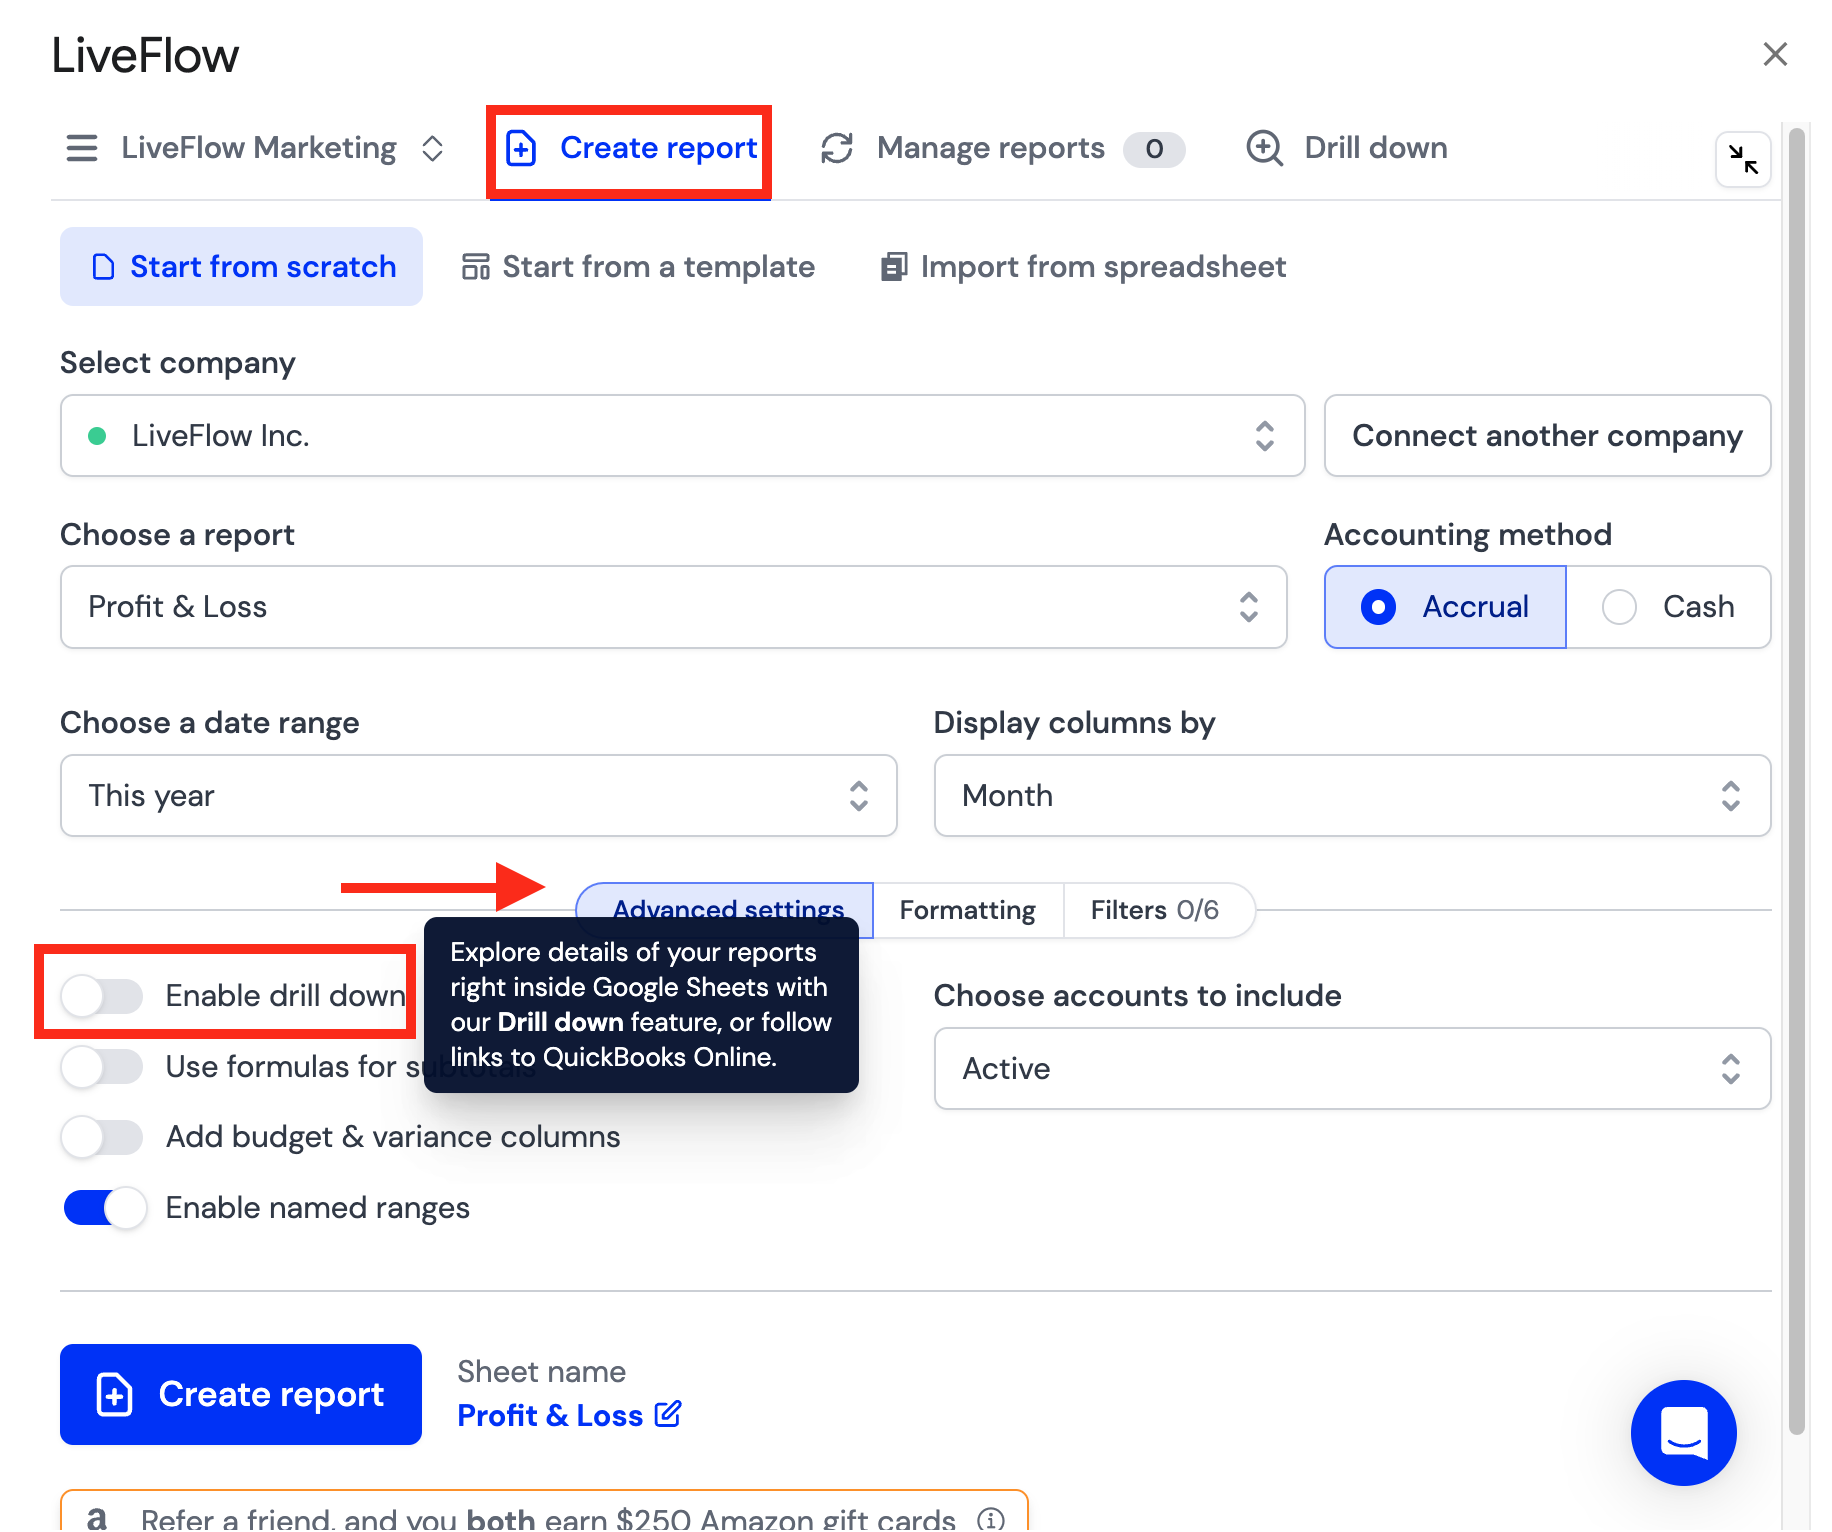Switch to the Create report tab
Screen dimensions: 1832x1532
[x=630, y=148]
